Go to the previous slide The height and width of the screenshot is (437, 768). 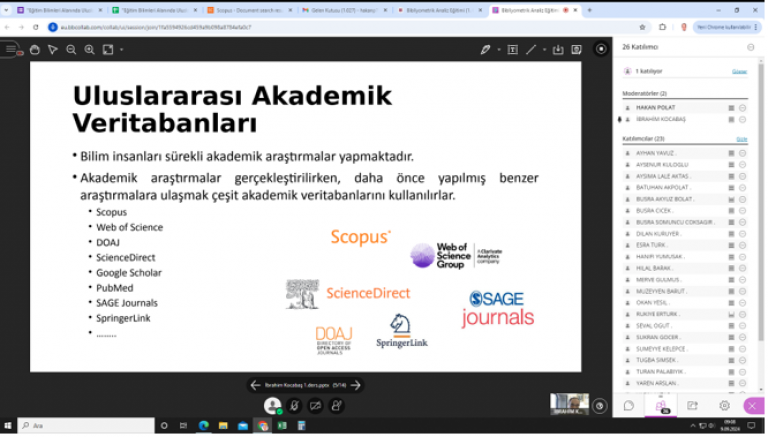[255, 386]
